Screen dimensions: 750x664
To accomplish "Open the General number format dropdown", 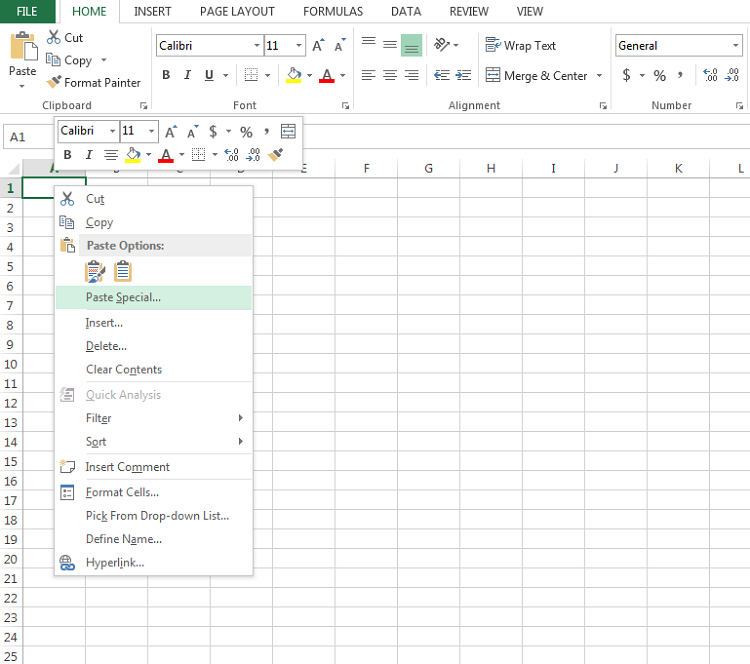I will tap(735, 45).
